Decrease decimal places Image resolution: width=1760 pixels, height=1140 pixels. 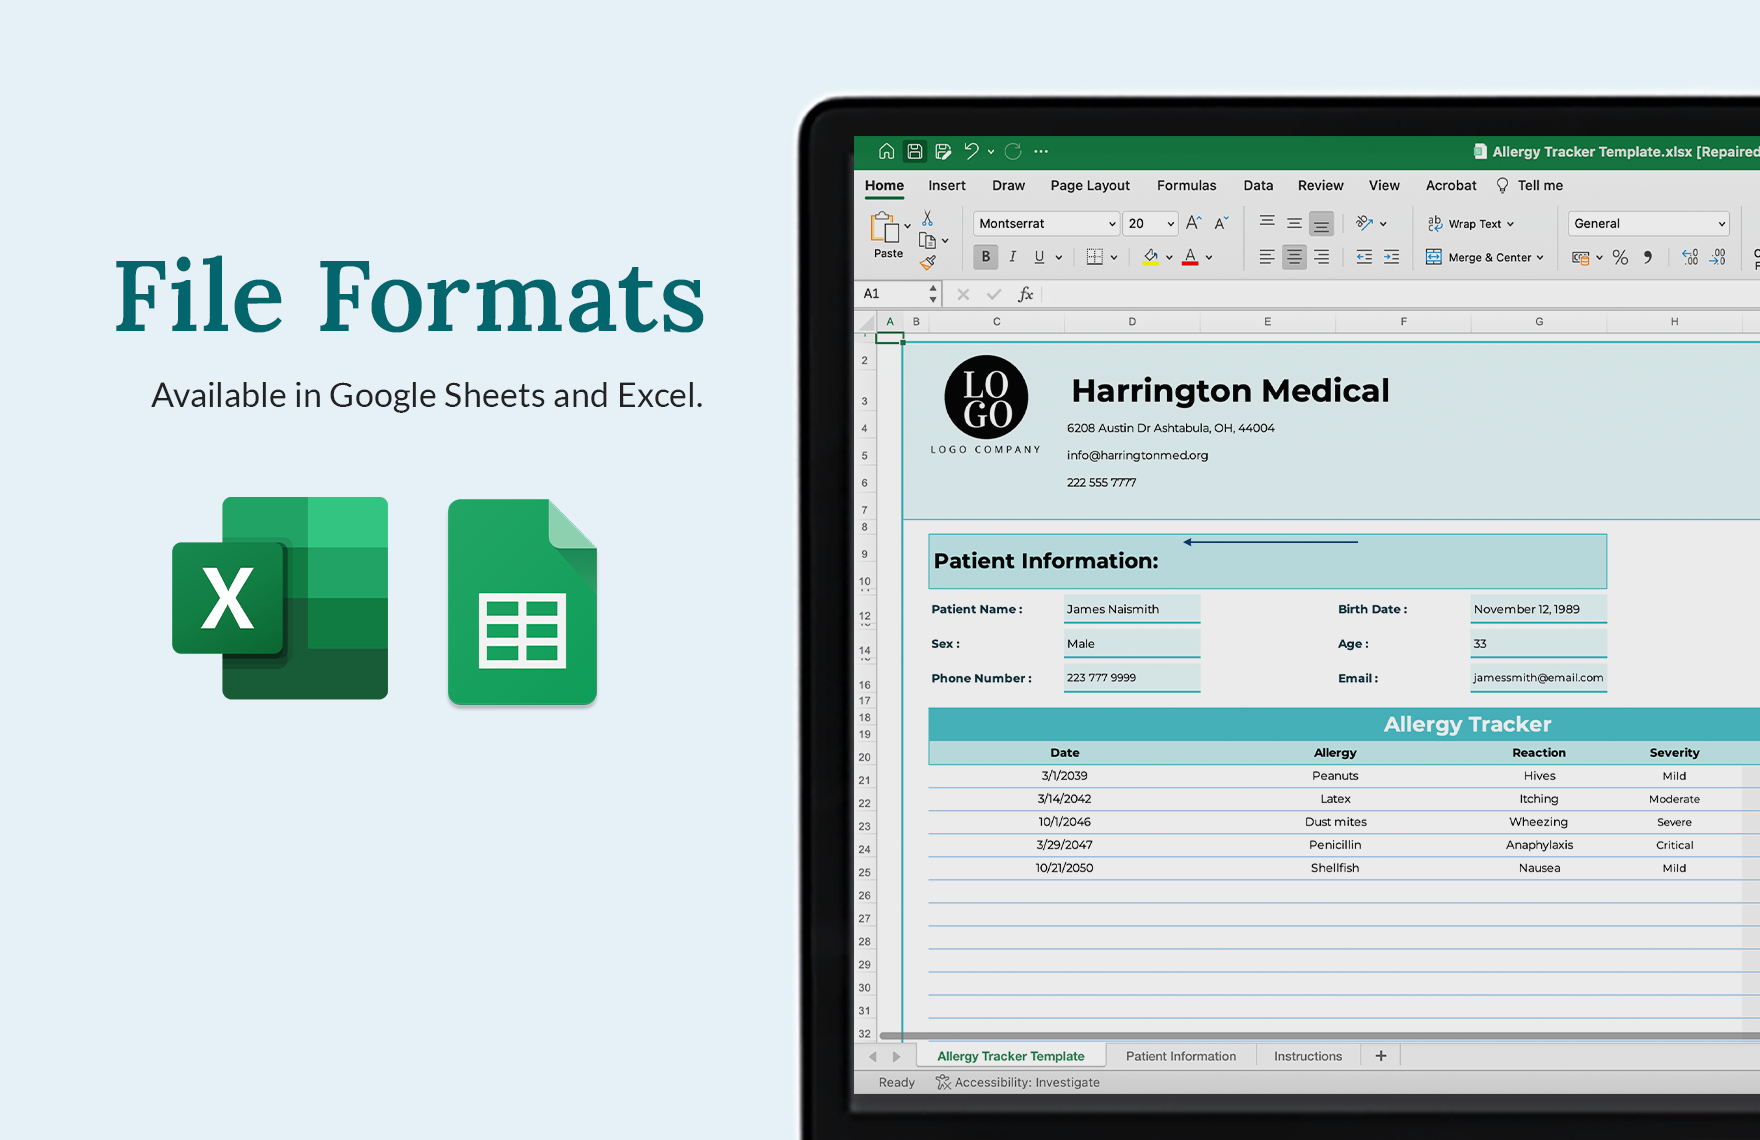point(1717,257)
